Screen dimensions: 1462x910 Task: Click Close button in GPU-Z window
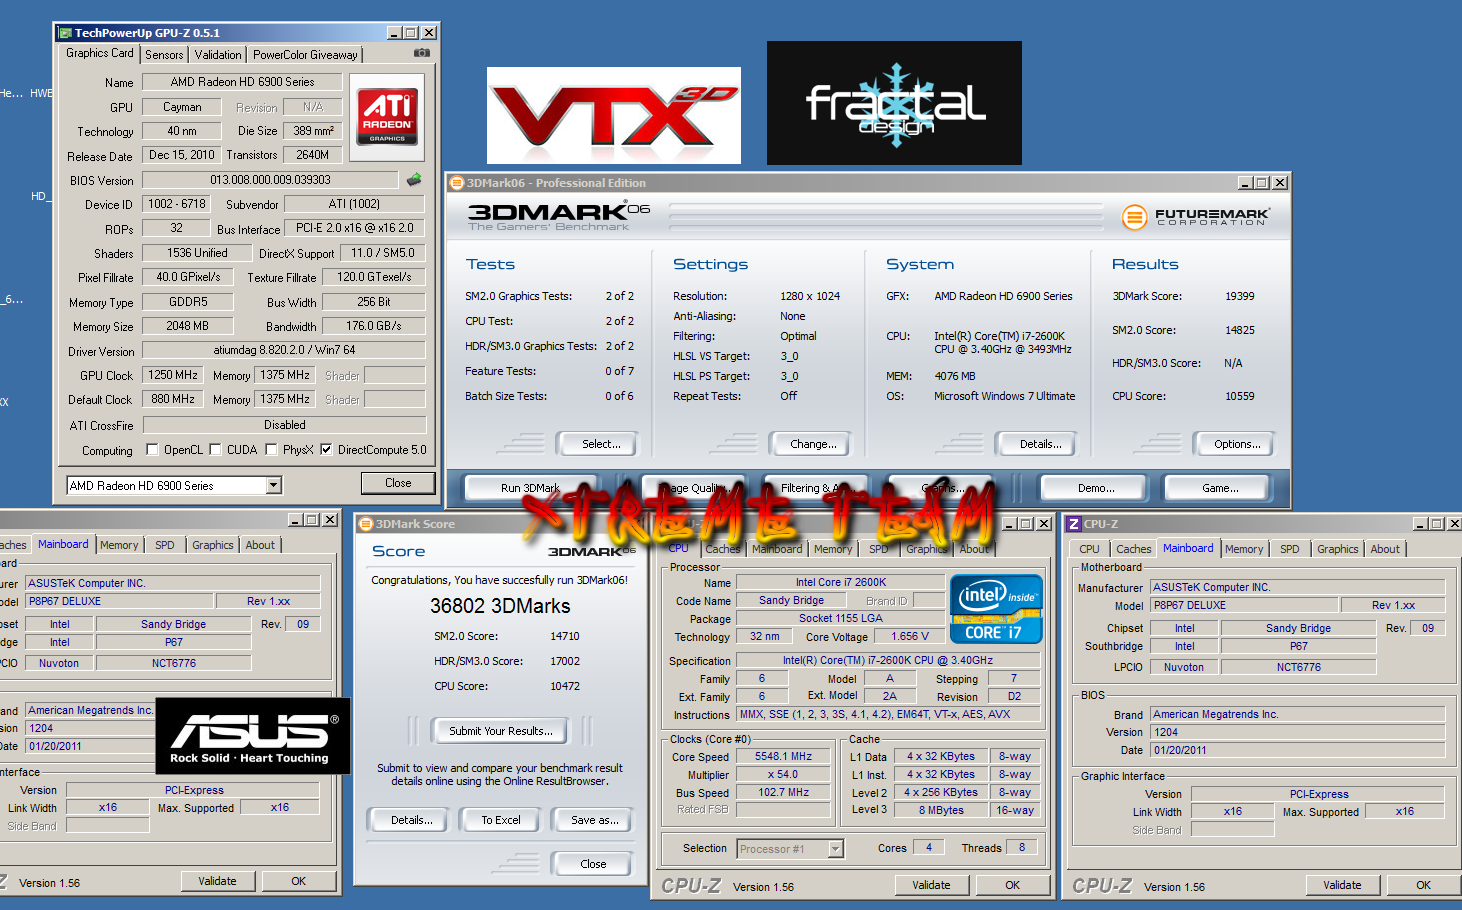398,483
